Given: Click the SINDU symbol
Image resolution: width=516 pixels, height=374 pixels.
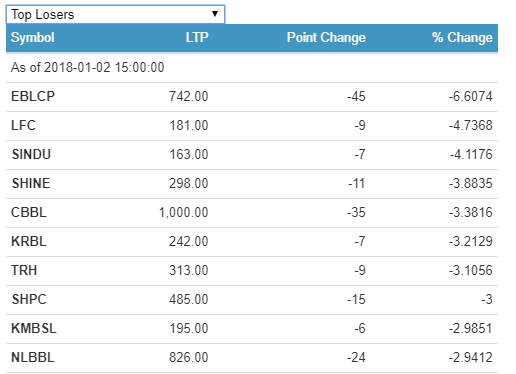Looking at the screenshot, I should click(x=31, y=155).
